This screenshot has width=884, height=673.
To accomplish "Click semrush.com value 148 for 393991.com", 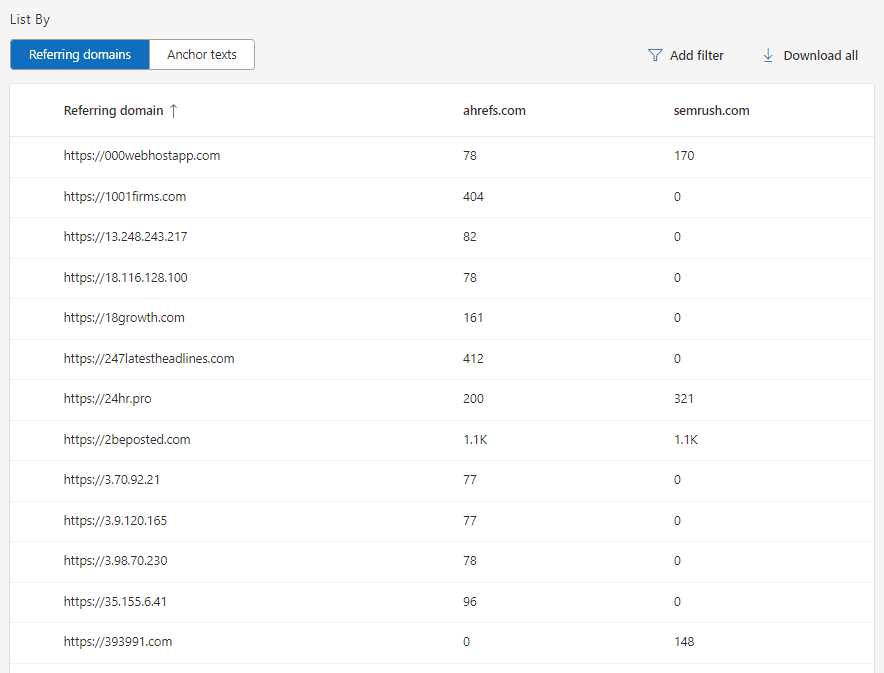I will (x=684, y=642).
